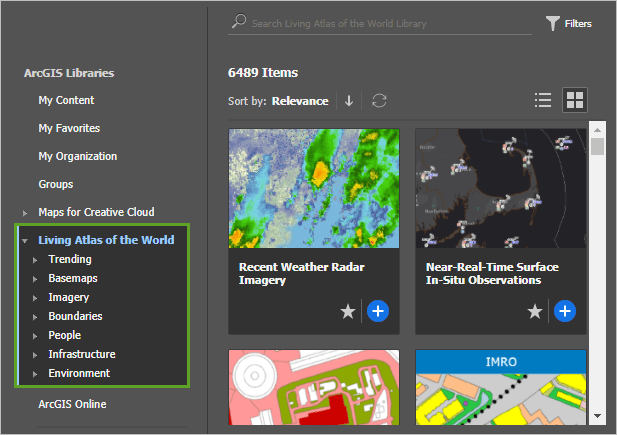
Task: Open the Groups library
Action: [x=55, y=184]
